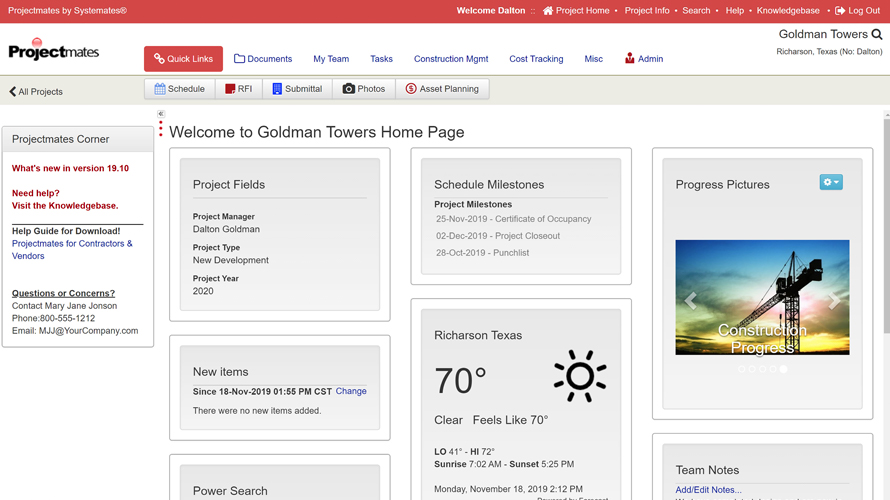This screenshot has height=500, width=890.
Task: Click the All Projects label
Action: pos(40,91)
